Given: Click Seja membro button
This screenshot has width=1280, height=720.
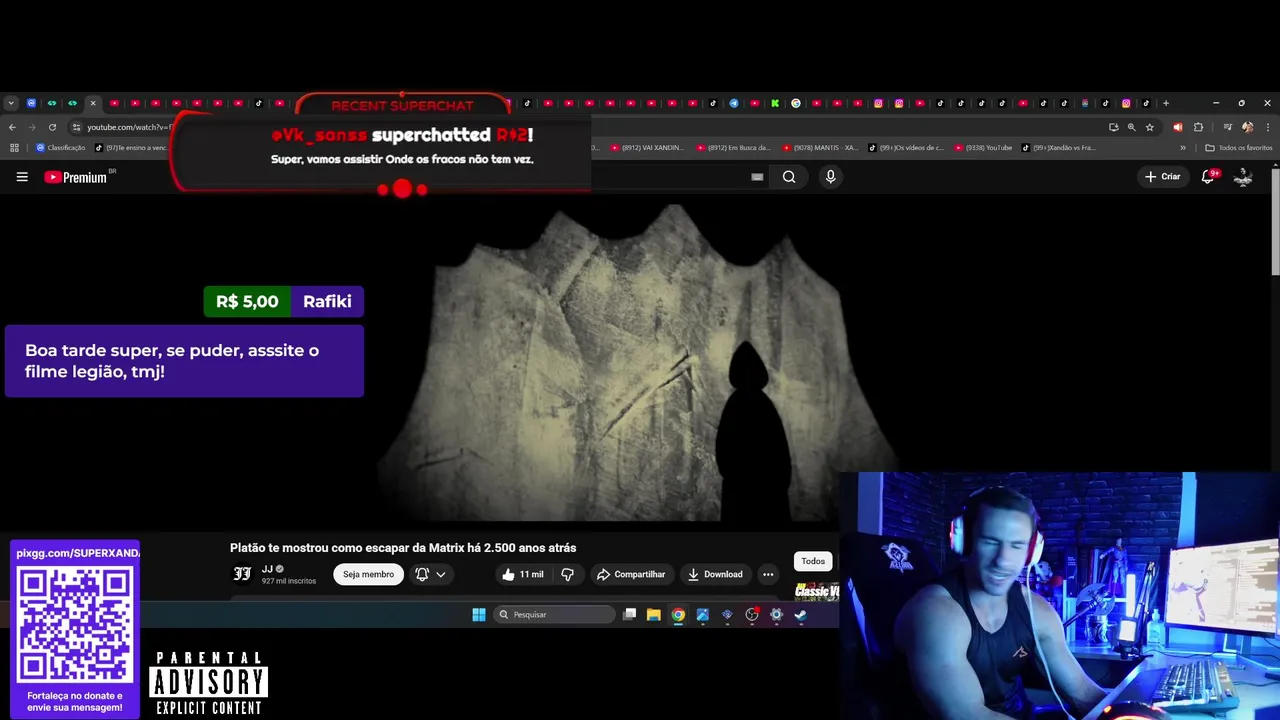Looking at the screenshot, I should click(x=368, y=574).
